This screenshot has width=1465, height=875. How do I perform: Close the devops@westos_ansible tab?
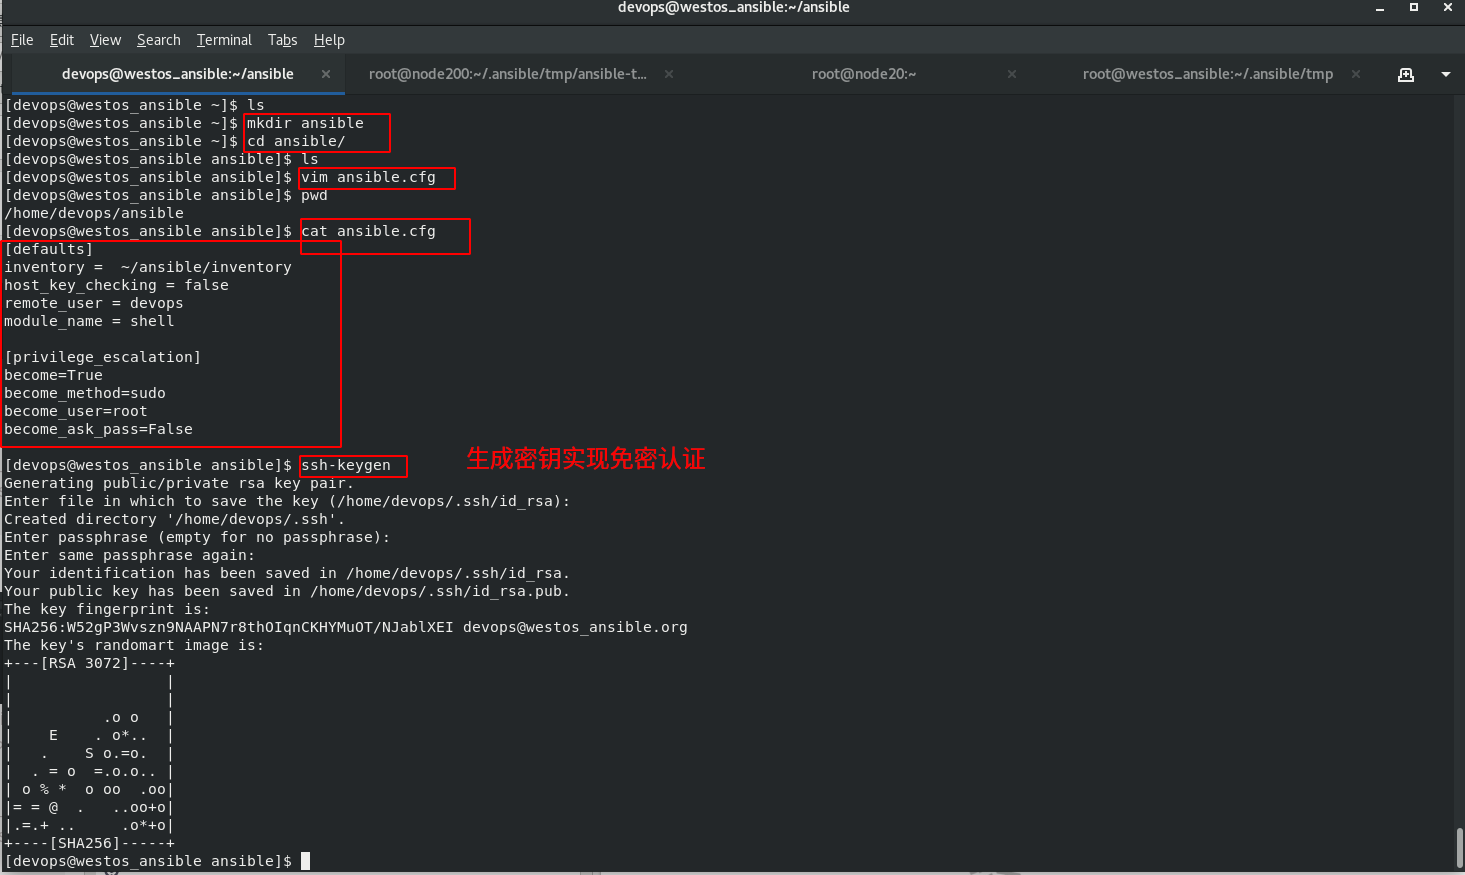point(326,74)
